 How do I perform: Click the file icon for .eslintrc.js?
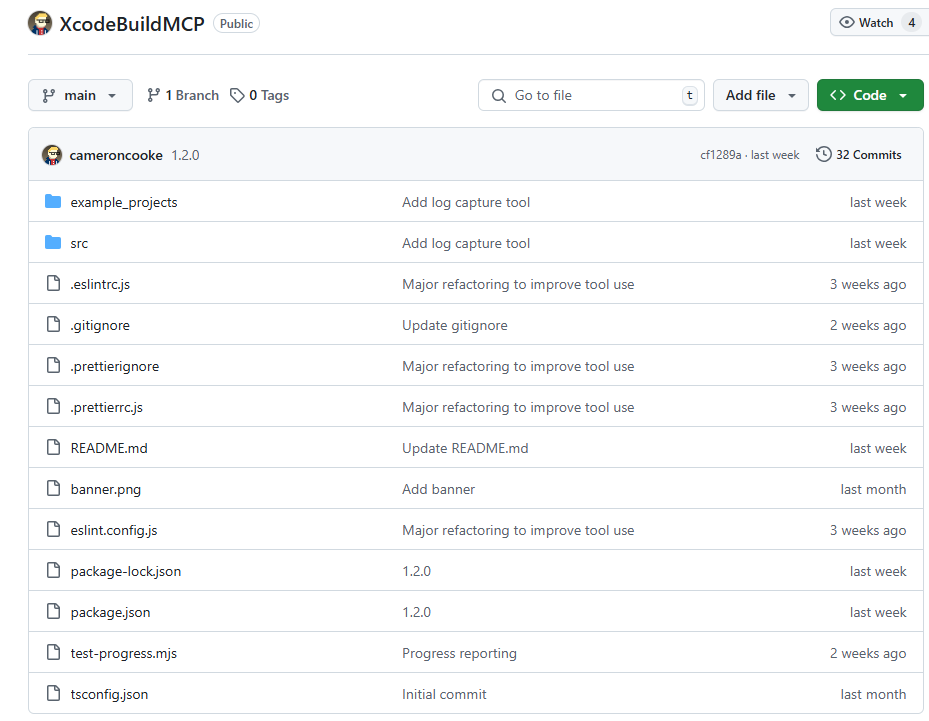53,284
